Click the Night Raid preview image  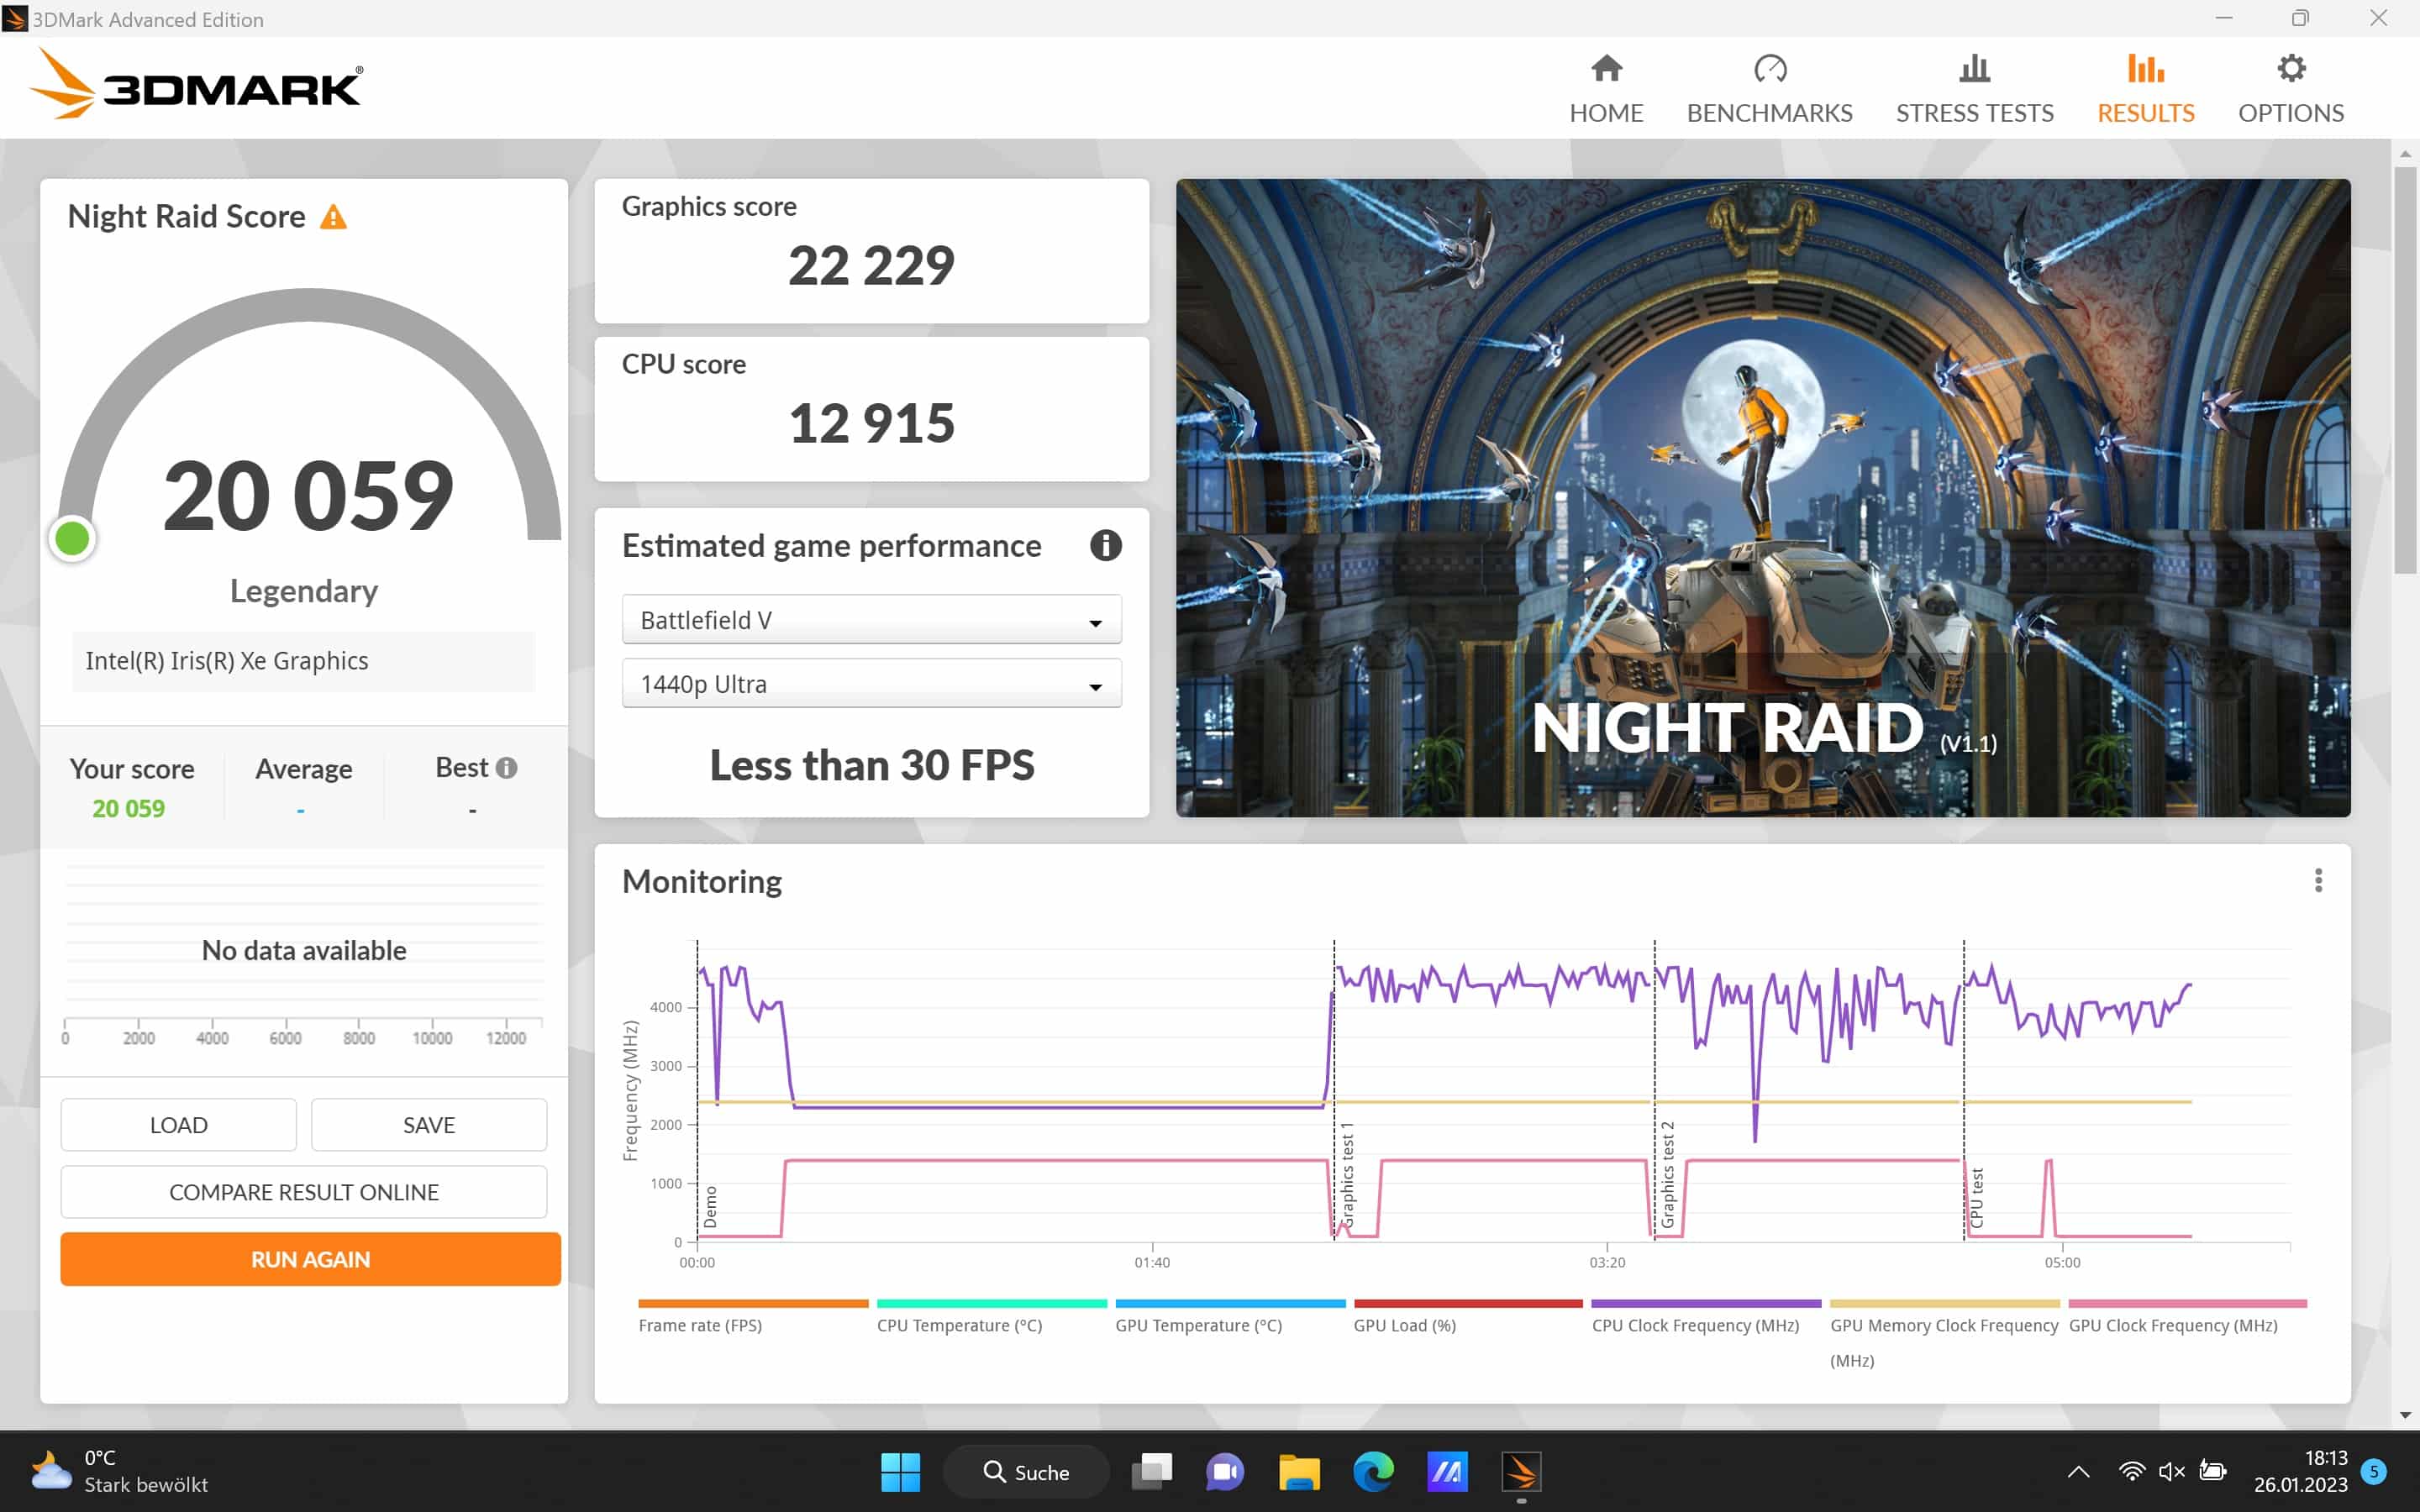[x=1762, y=497]
